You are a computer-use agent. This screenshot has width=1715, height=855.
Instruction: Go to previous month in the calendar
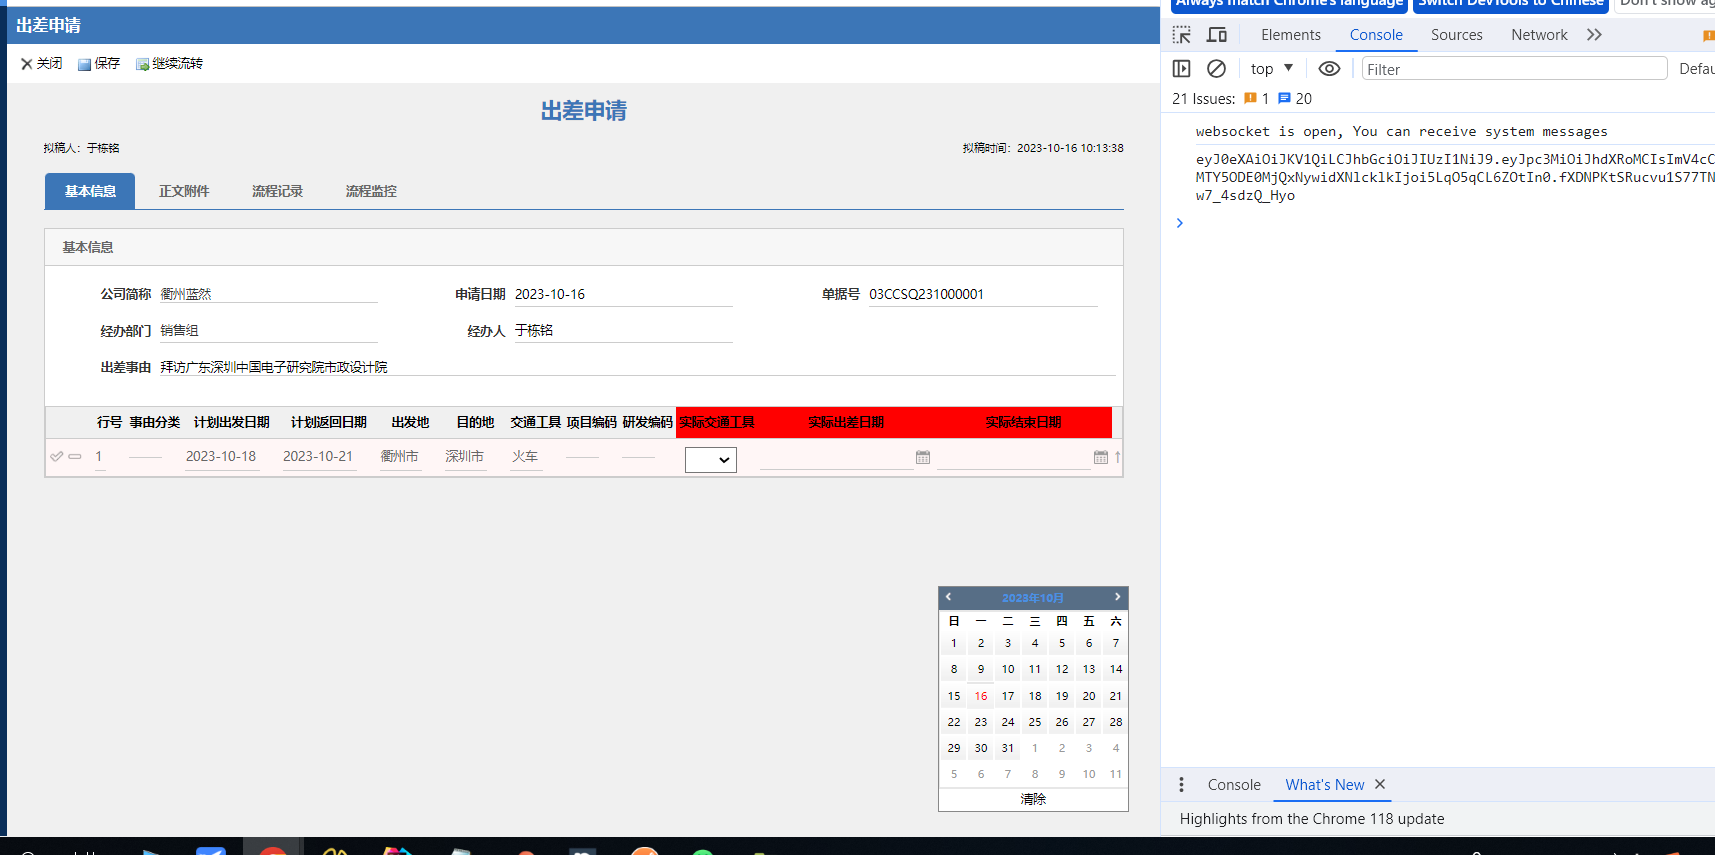click(x=949, y=597)
